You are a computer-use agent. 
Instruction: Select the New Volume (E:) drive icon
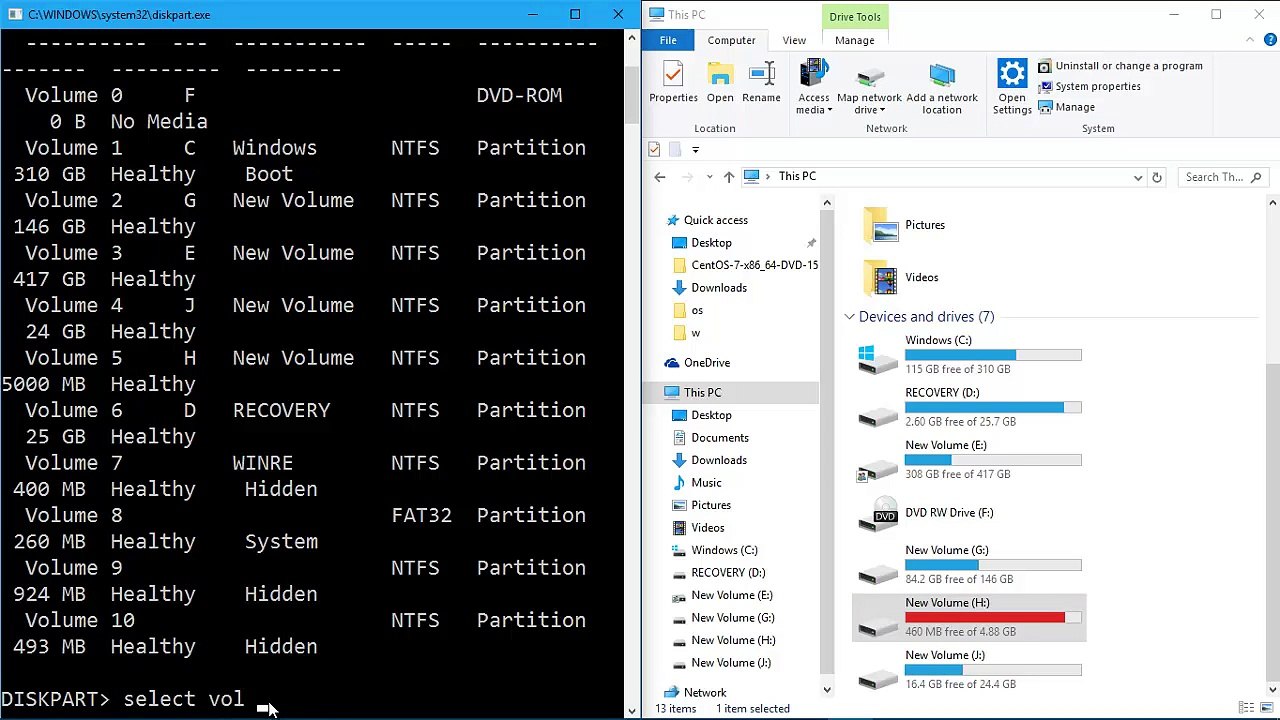(878, 468)
